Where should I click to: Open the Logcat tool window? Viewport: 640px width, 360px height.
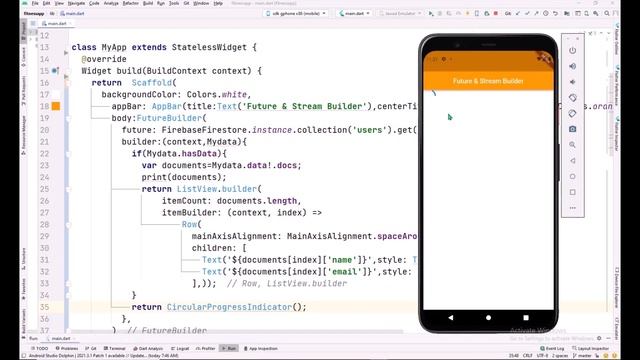coord(180,349)
